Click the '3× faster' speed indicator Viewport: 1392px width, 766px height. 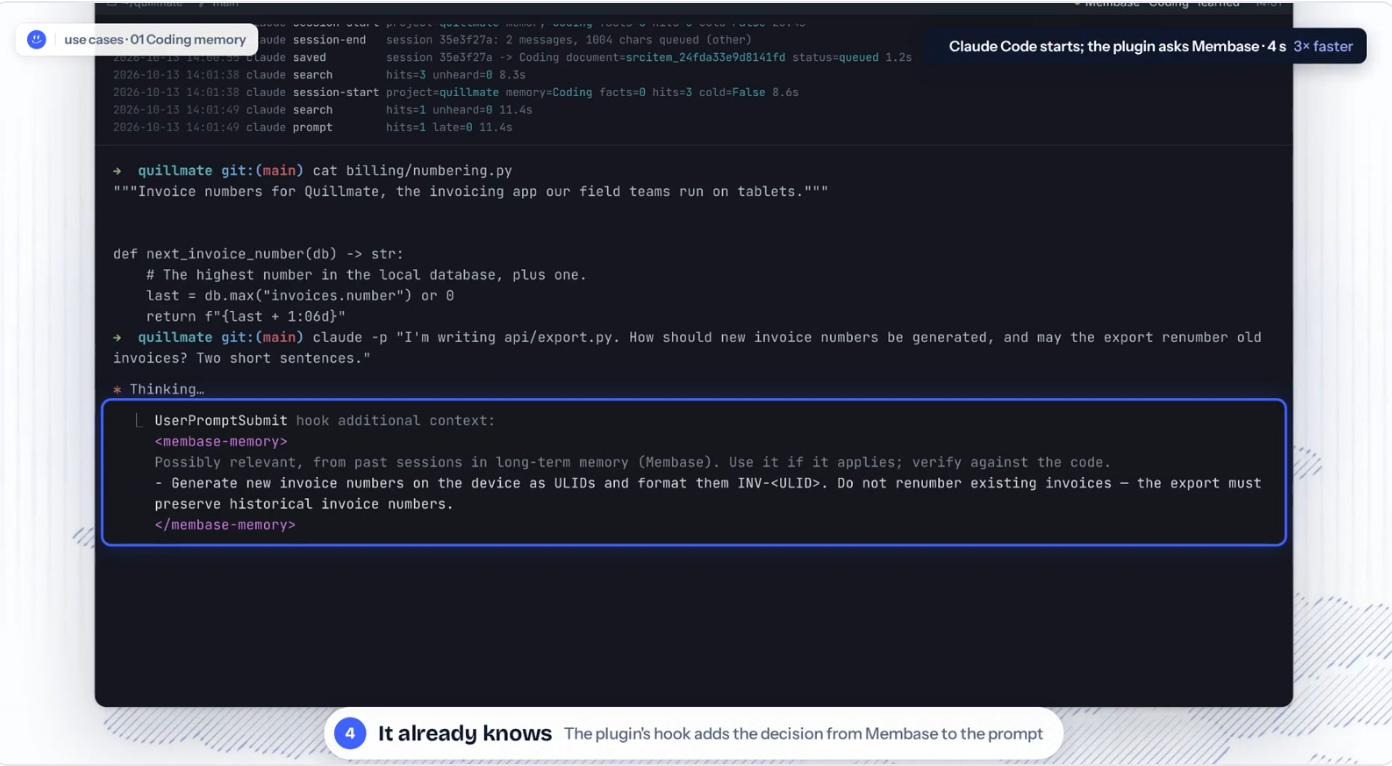[x=1323, y=46]
